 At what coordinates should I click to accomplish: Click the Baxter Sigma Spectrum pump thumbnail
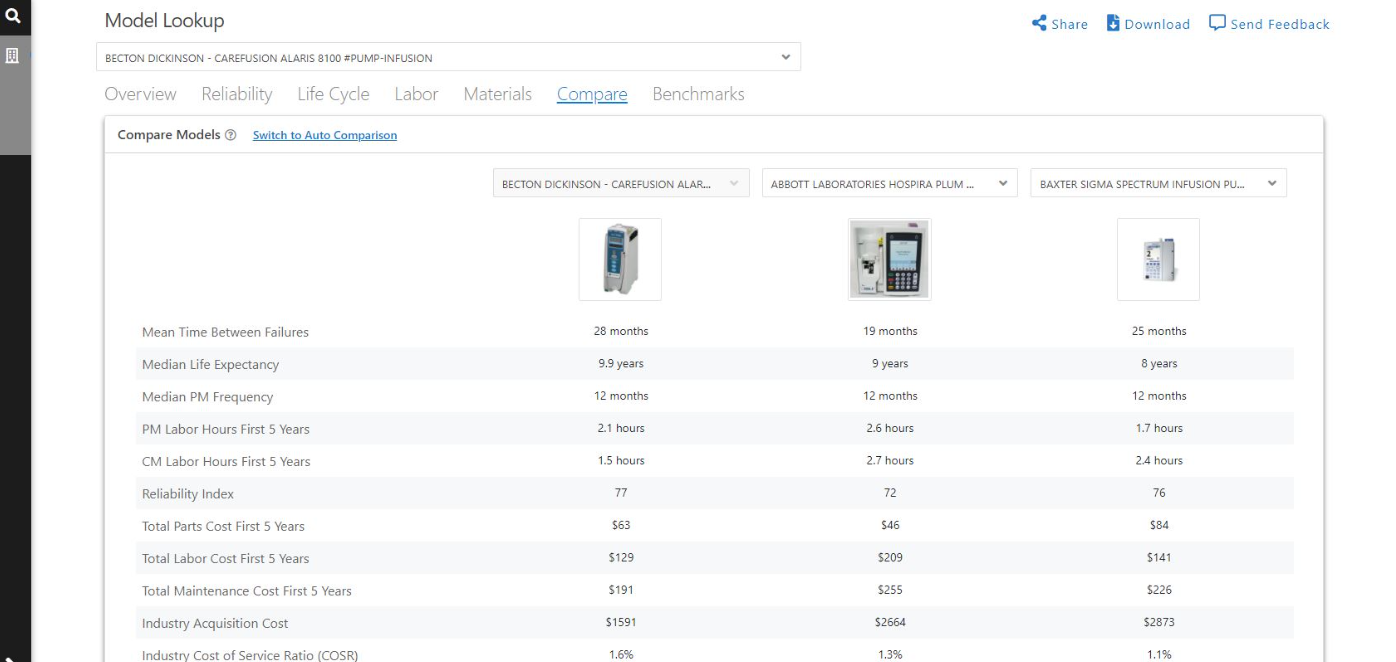click(x=1158, y=259)
